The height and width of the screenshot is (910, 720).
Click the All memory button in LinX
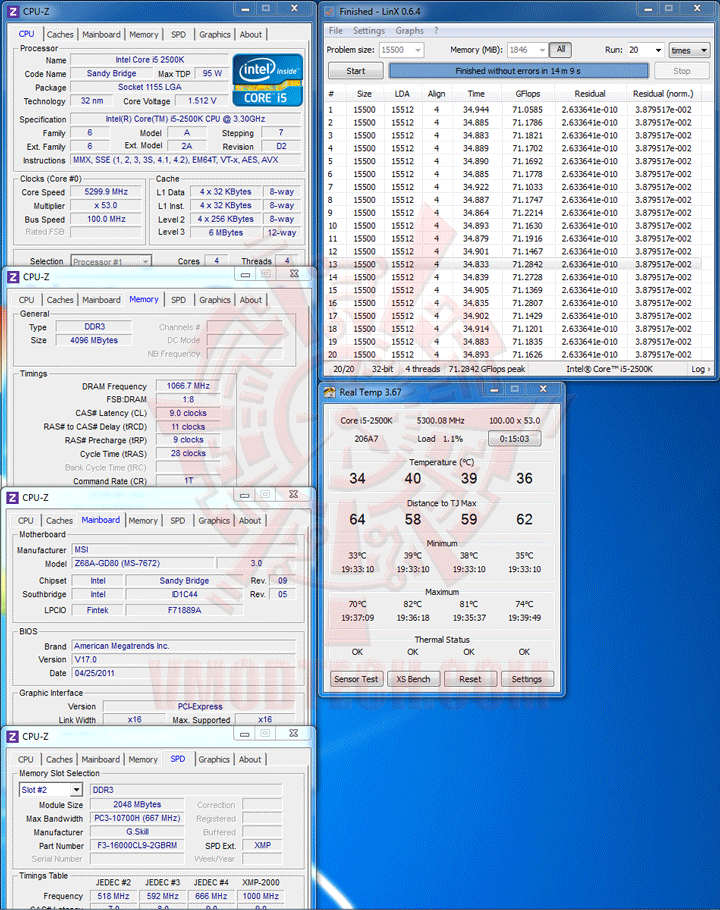(560, 50)
